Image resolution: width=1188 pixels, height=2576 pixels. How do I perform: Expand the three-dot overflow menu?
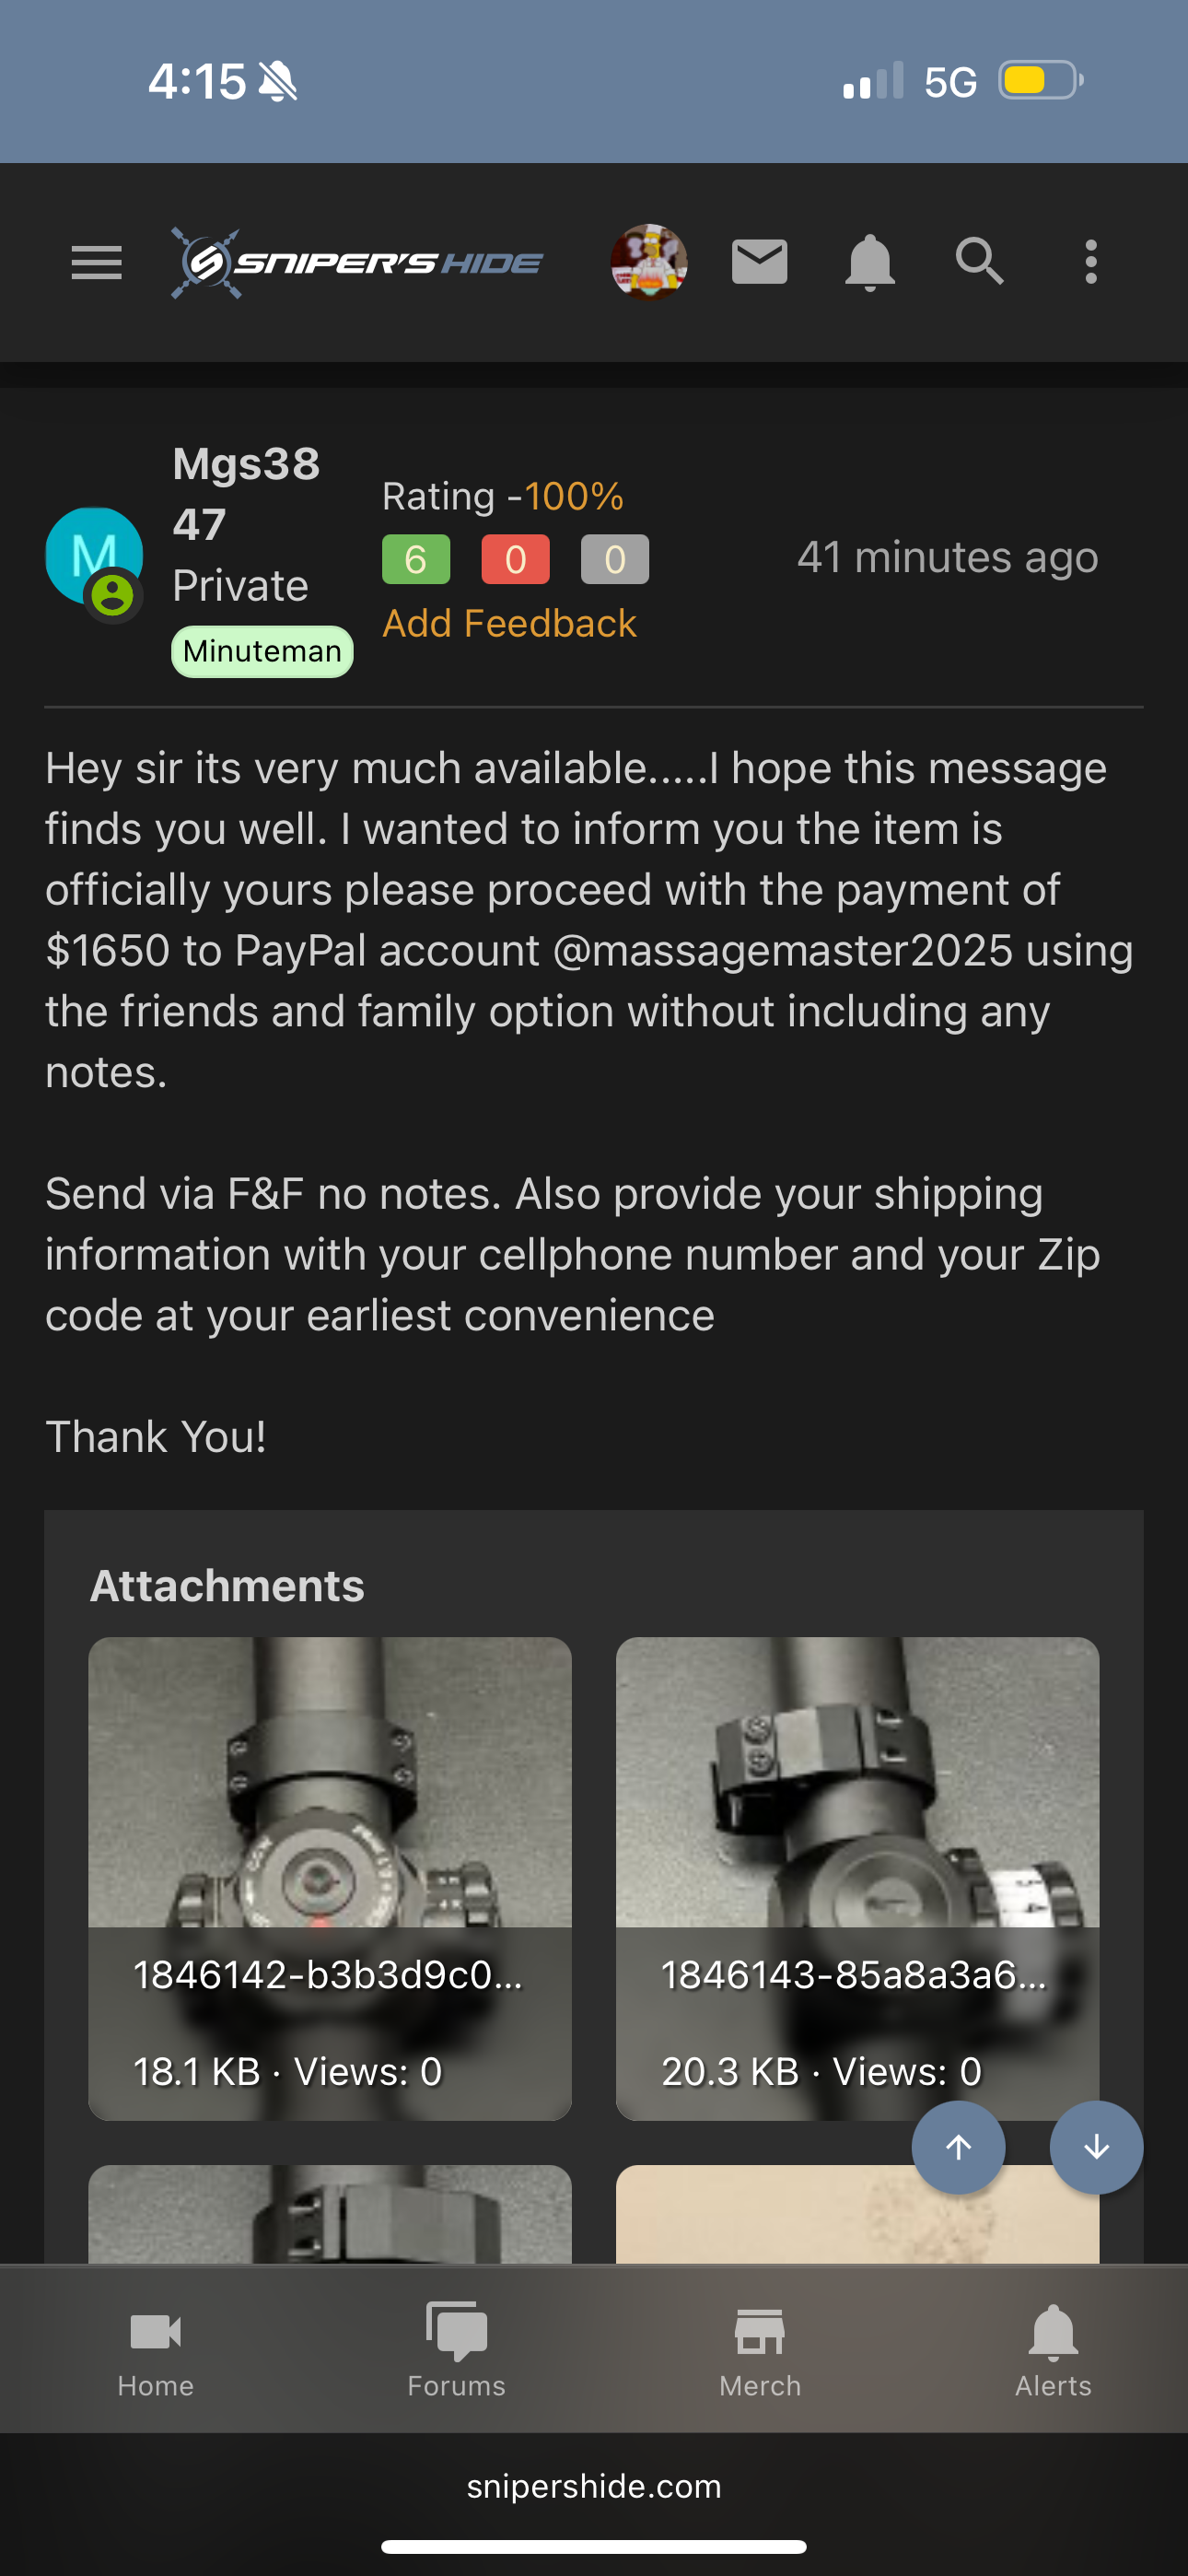(x=1090, y=262)
